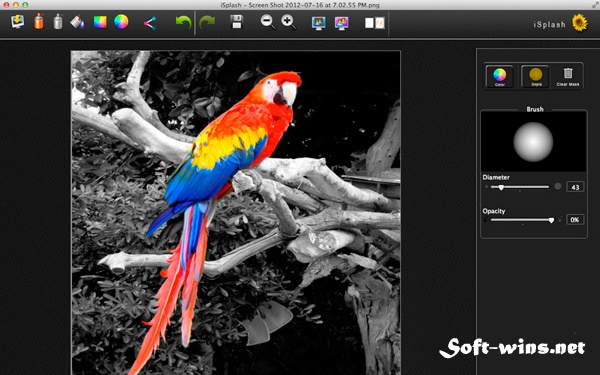Click the share icon
The height and width of the screenshot is (375, 600).
point(150,23)
